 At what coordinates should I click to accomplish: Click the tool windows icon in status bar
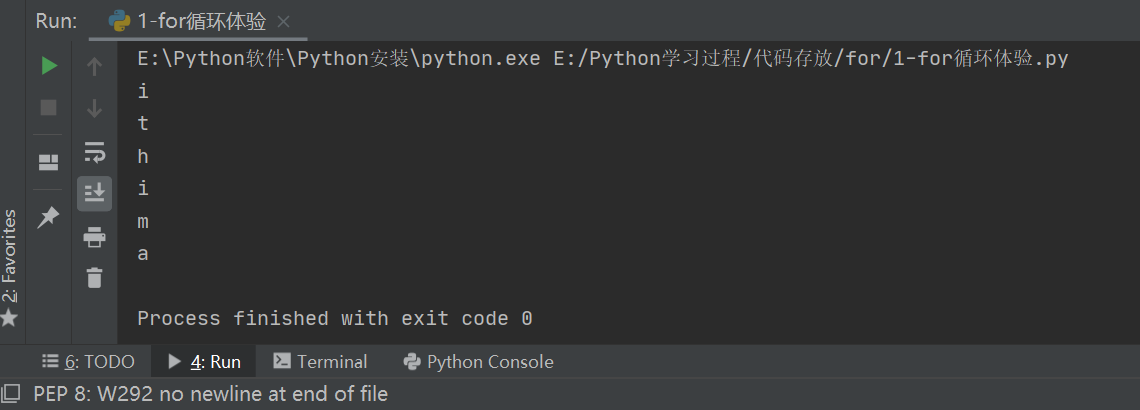11,394
